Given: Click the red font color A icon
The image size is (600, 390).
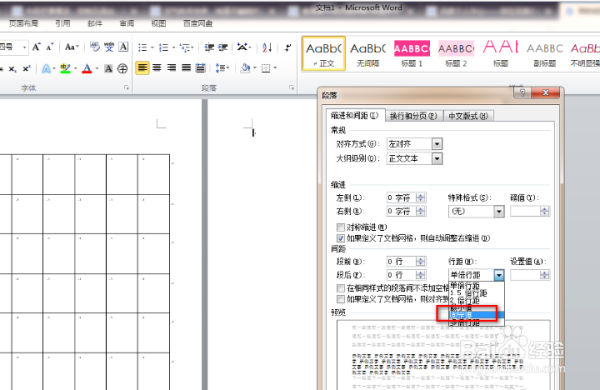Looking at the screenshot, I should pyautogui.click(x=87, y=69).
